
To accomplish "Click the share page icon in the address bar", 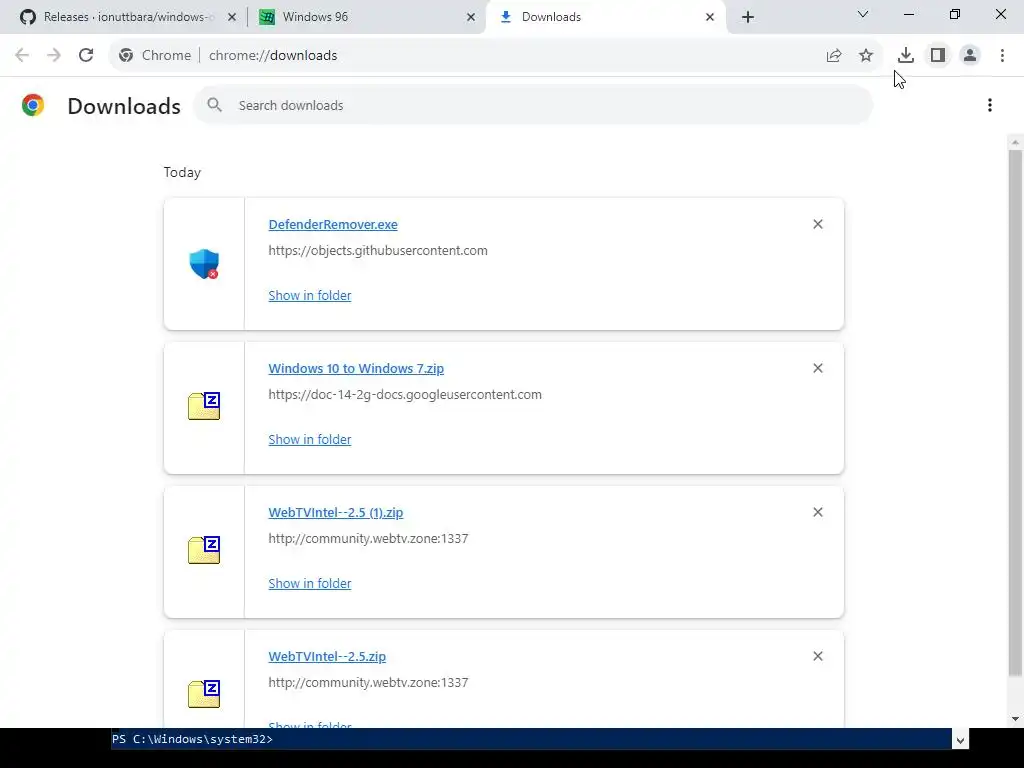I will [x=834, y=56].
